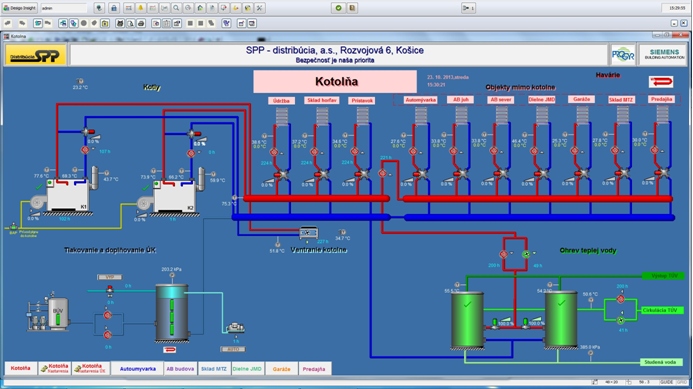Screen dimensions: 693x389
Task: Select the magnifier search toolbar icon
Action: click(176, 8)
